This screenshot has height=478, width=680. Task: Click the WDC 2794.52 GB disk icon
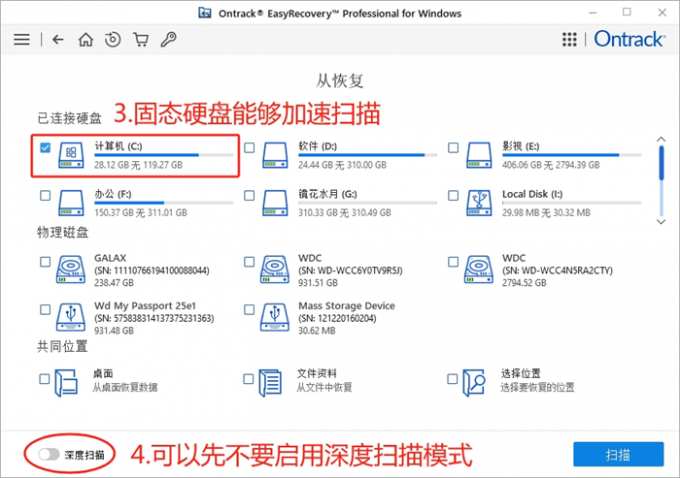[478, 269]
